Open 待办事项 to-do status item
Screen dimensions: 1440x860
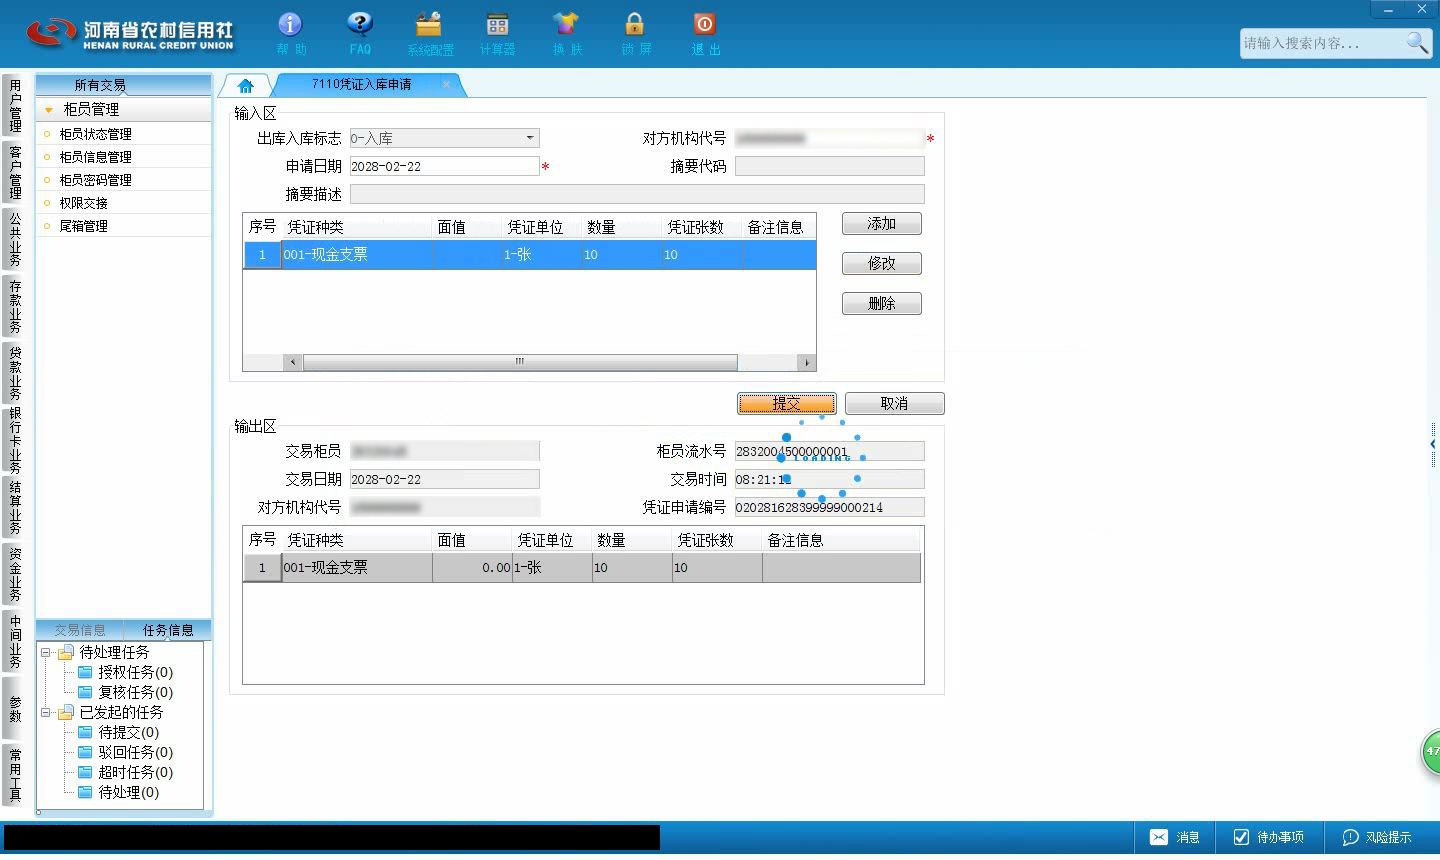1268,837
